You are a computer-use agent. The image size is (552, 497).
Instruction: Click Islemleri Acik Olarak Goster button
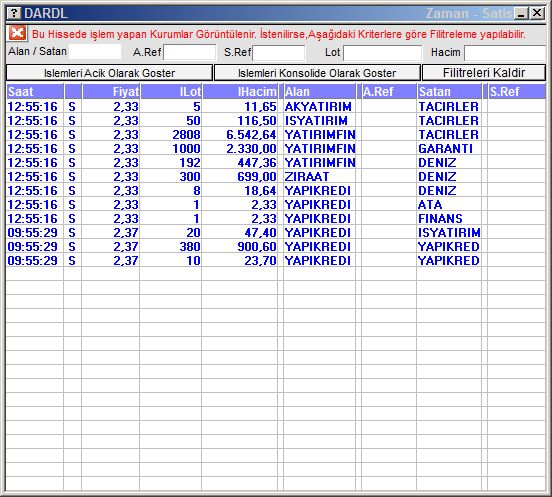[109, 73]
